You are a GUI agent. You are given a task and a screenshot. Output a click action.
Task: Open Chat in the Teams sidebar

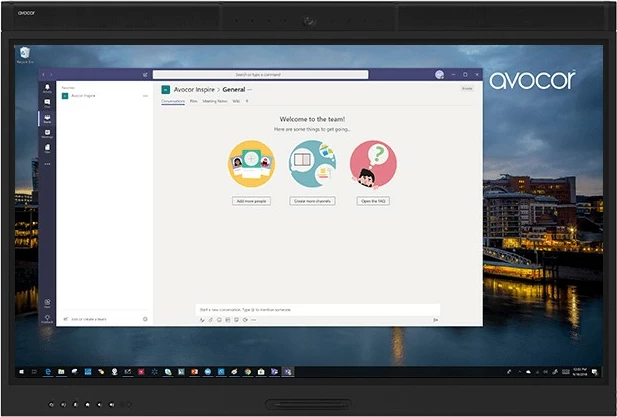tap(46, 103)
